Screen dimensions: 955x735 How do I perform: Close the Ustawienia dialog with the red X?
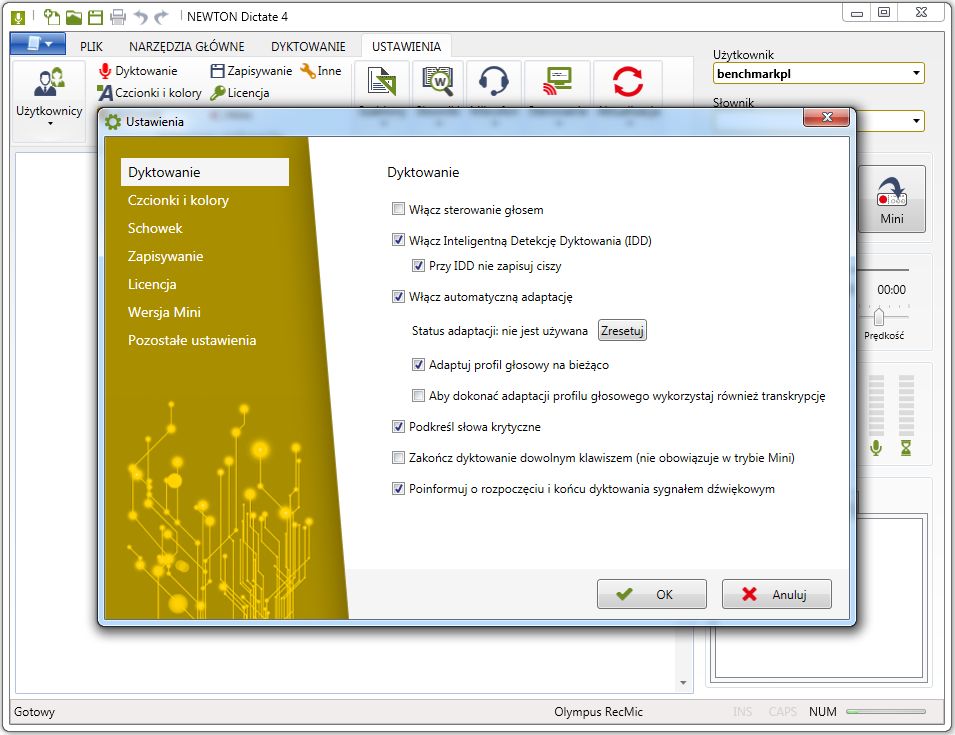[826, 117]
